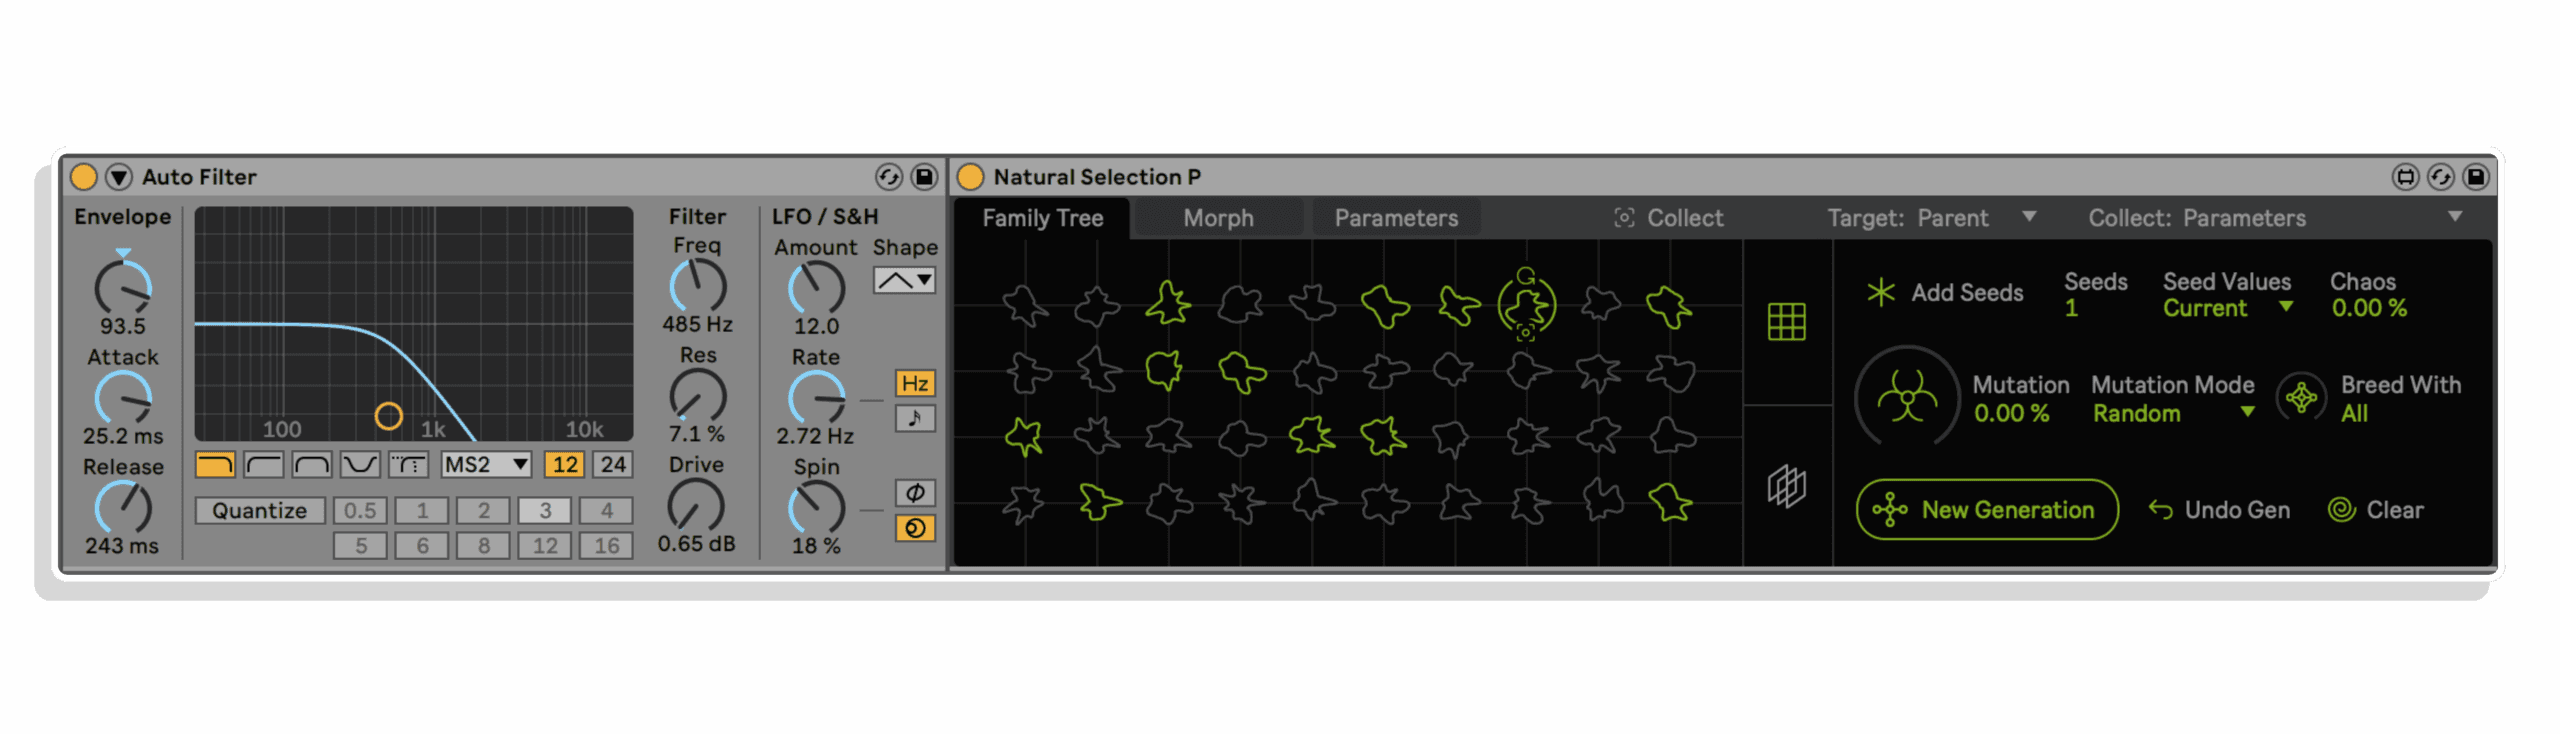Click the Breed With icon
Screen dimensions: 2560x734
point(2301,398)
